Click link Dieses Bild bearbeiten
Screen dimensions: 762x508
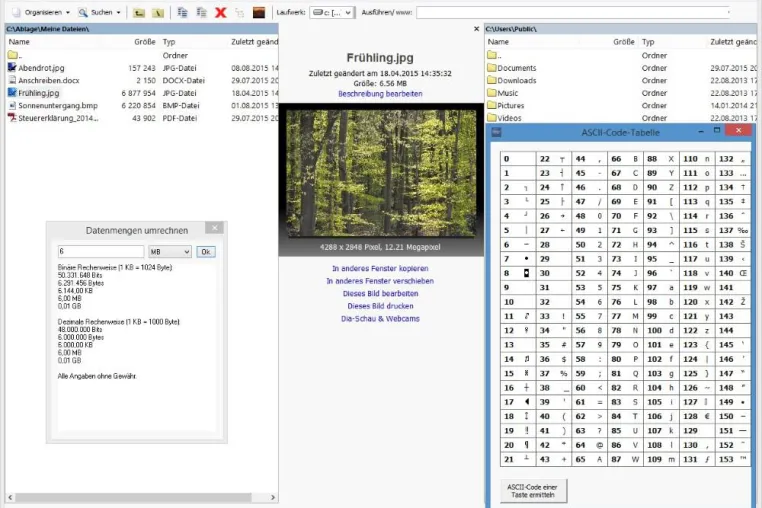[x=380, y=294]
